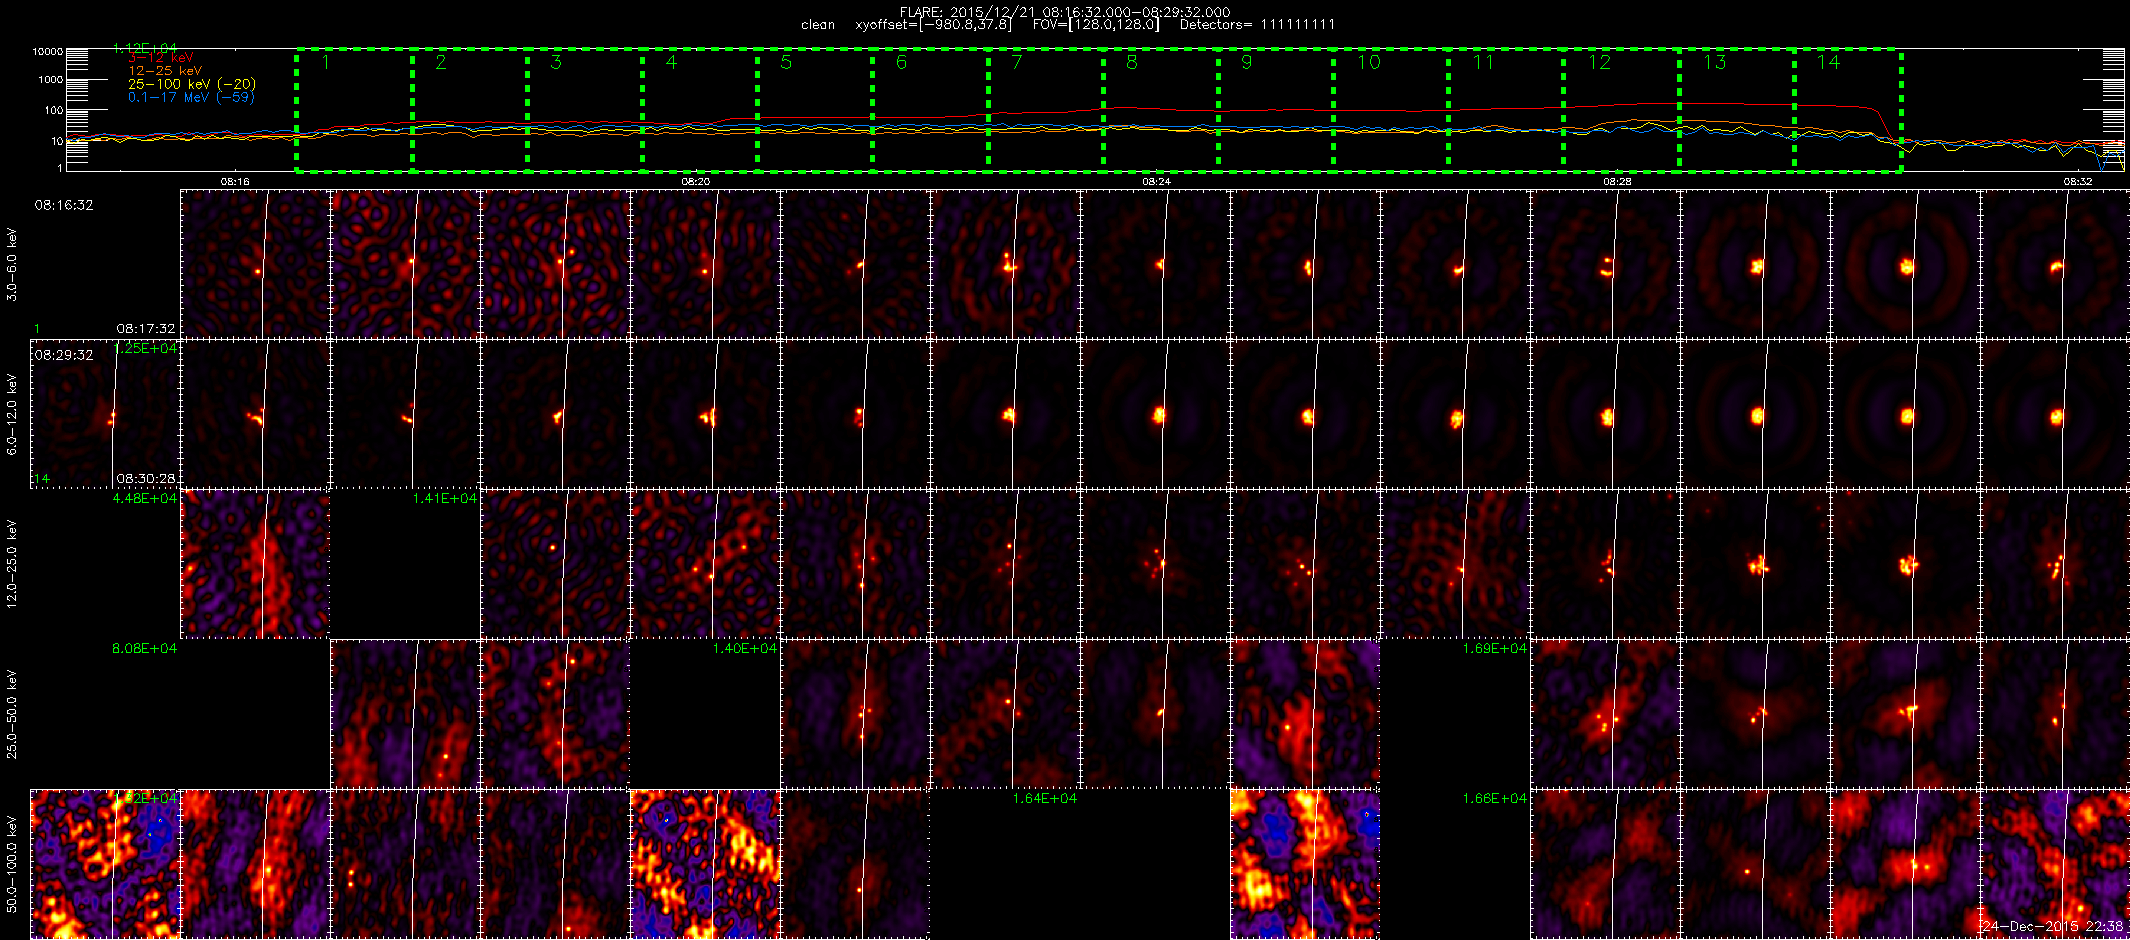Click the green '1.66E+04' value
2130x940 pixels.
(x=1495, y=798)
